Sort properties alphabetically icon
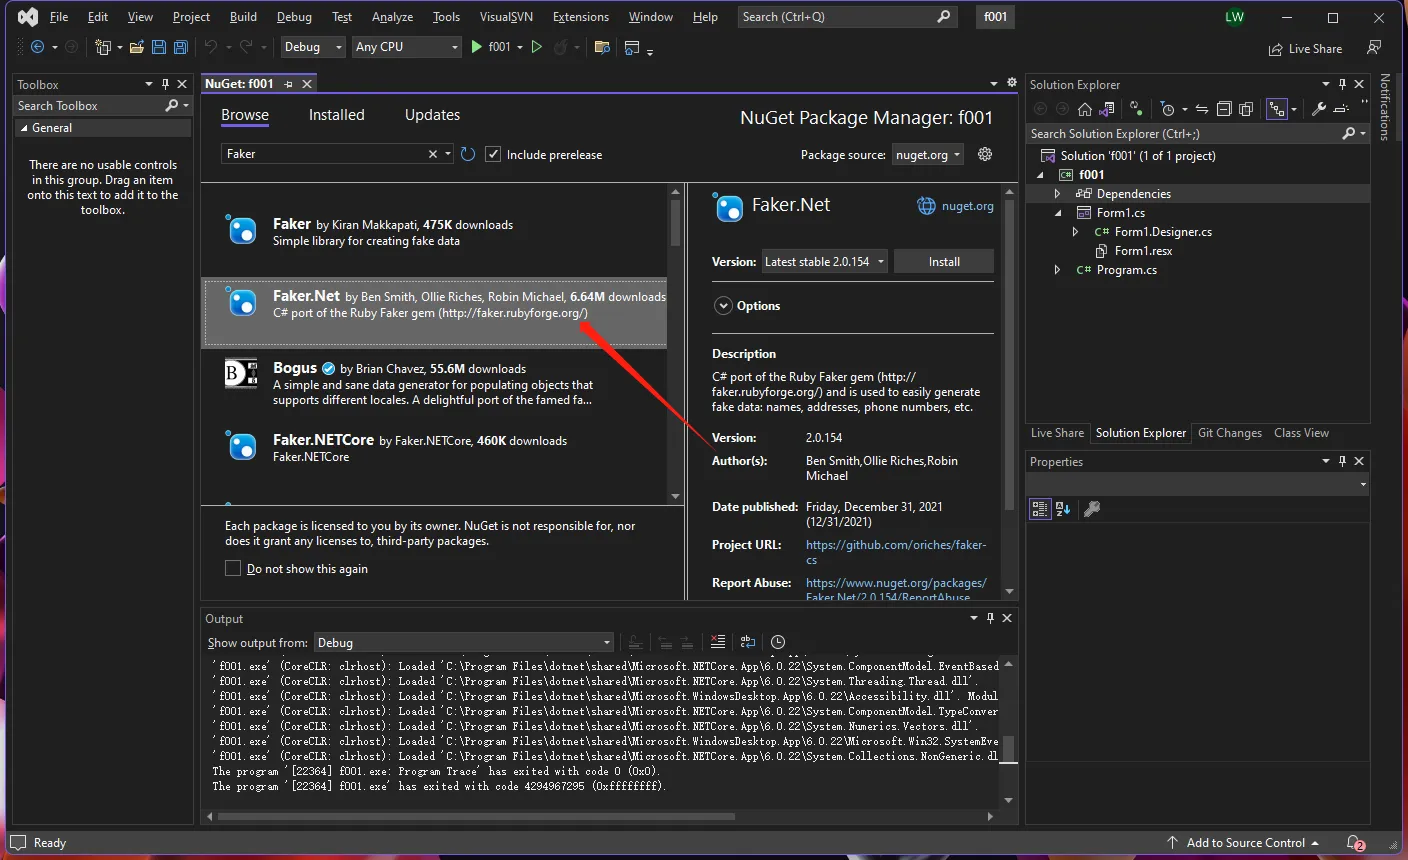The height and width of the screenshot is (860, 1408). (1063, 509)
